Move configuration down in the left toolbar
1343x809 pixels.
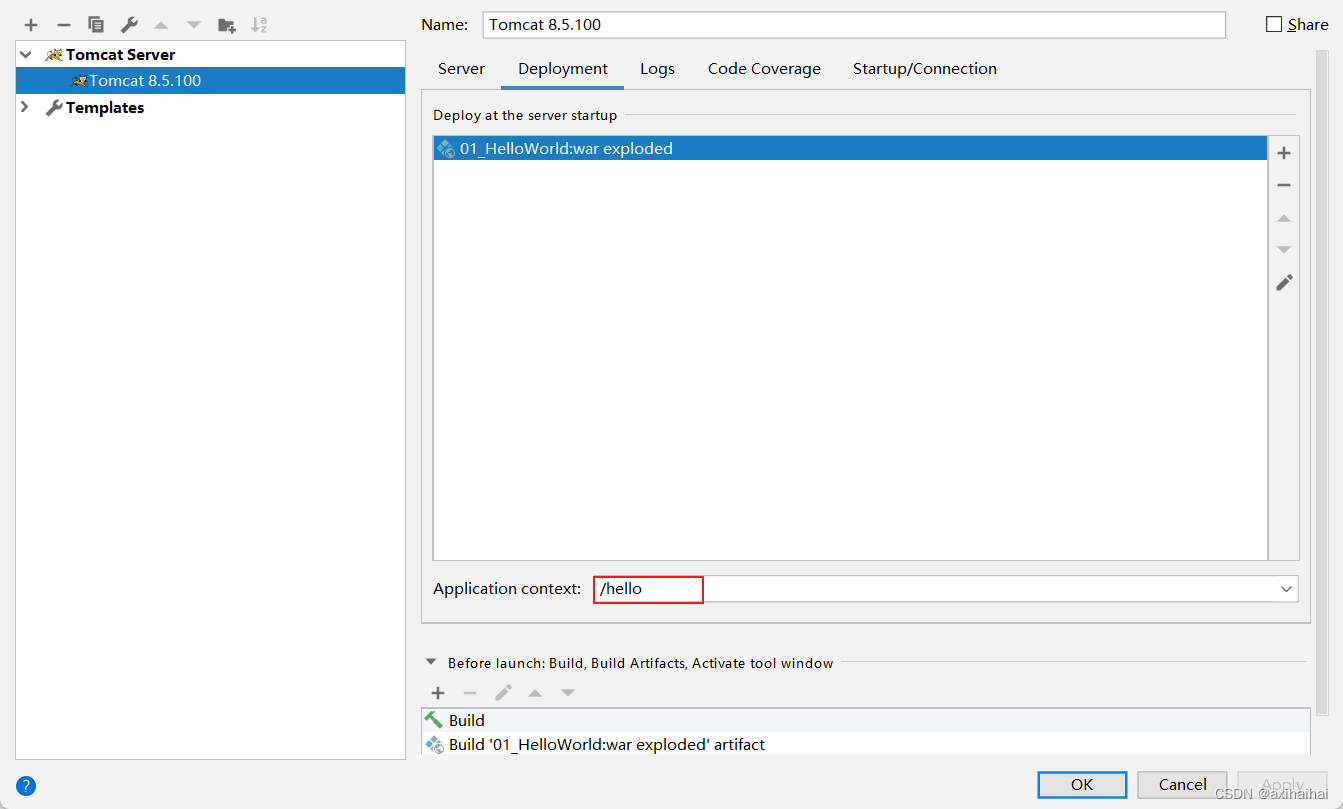pos(194,25)
